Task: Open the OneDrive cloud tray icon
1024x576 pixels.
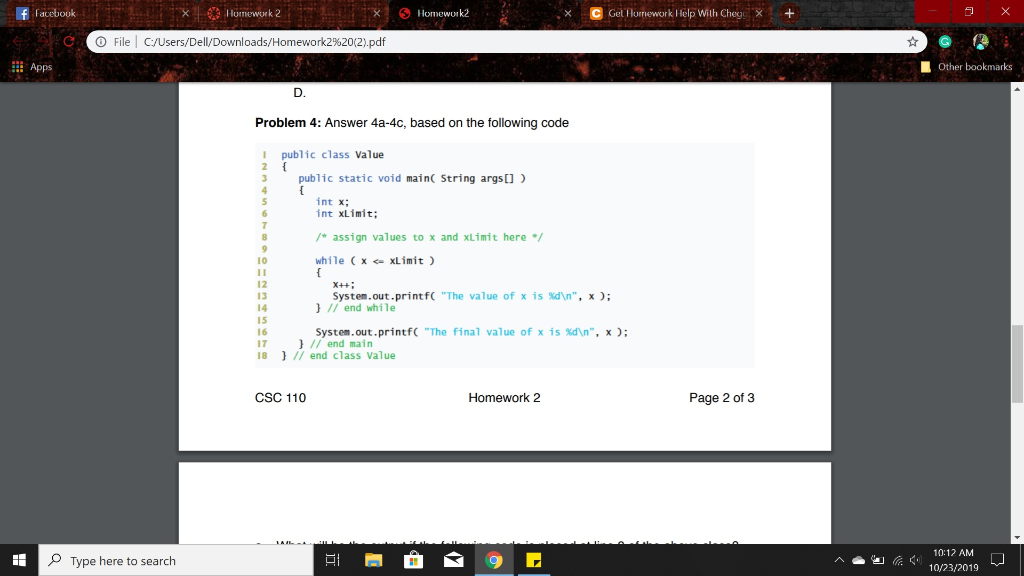Action: (x=859, y=560)
